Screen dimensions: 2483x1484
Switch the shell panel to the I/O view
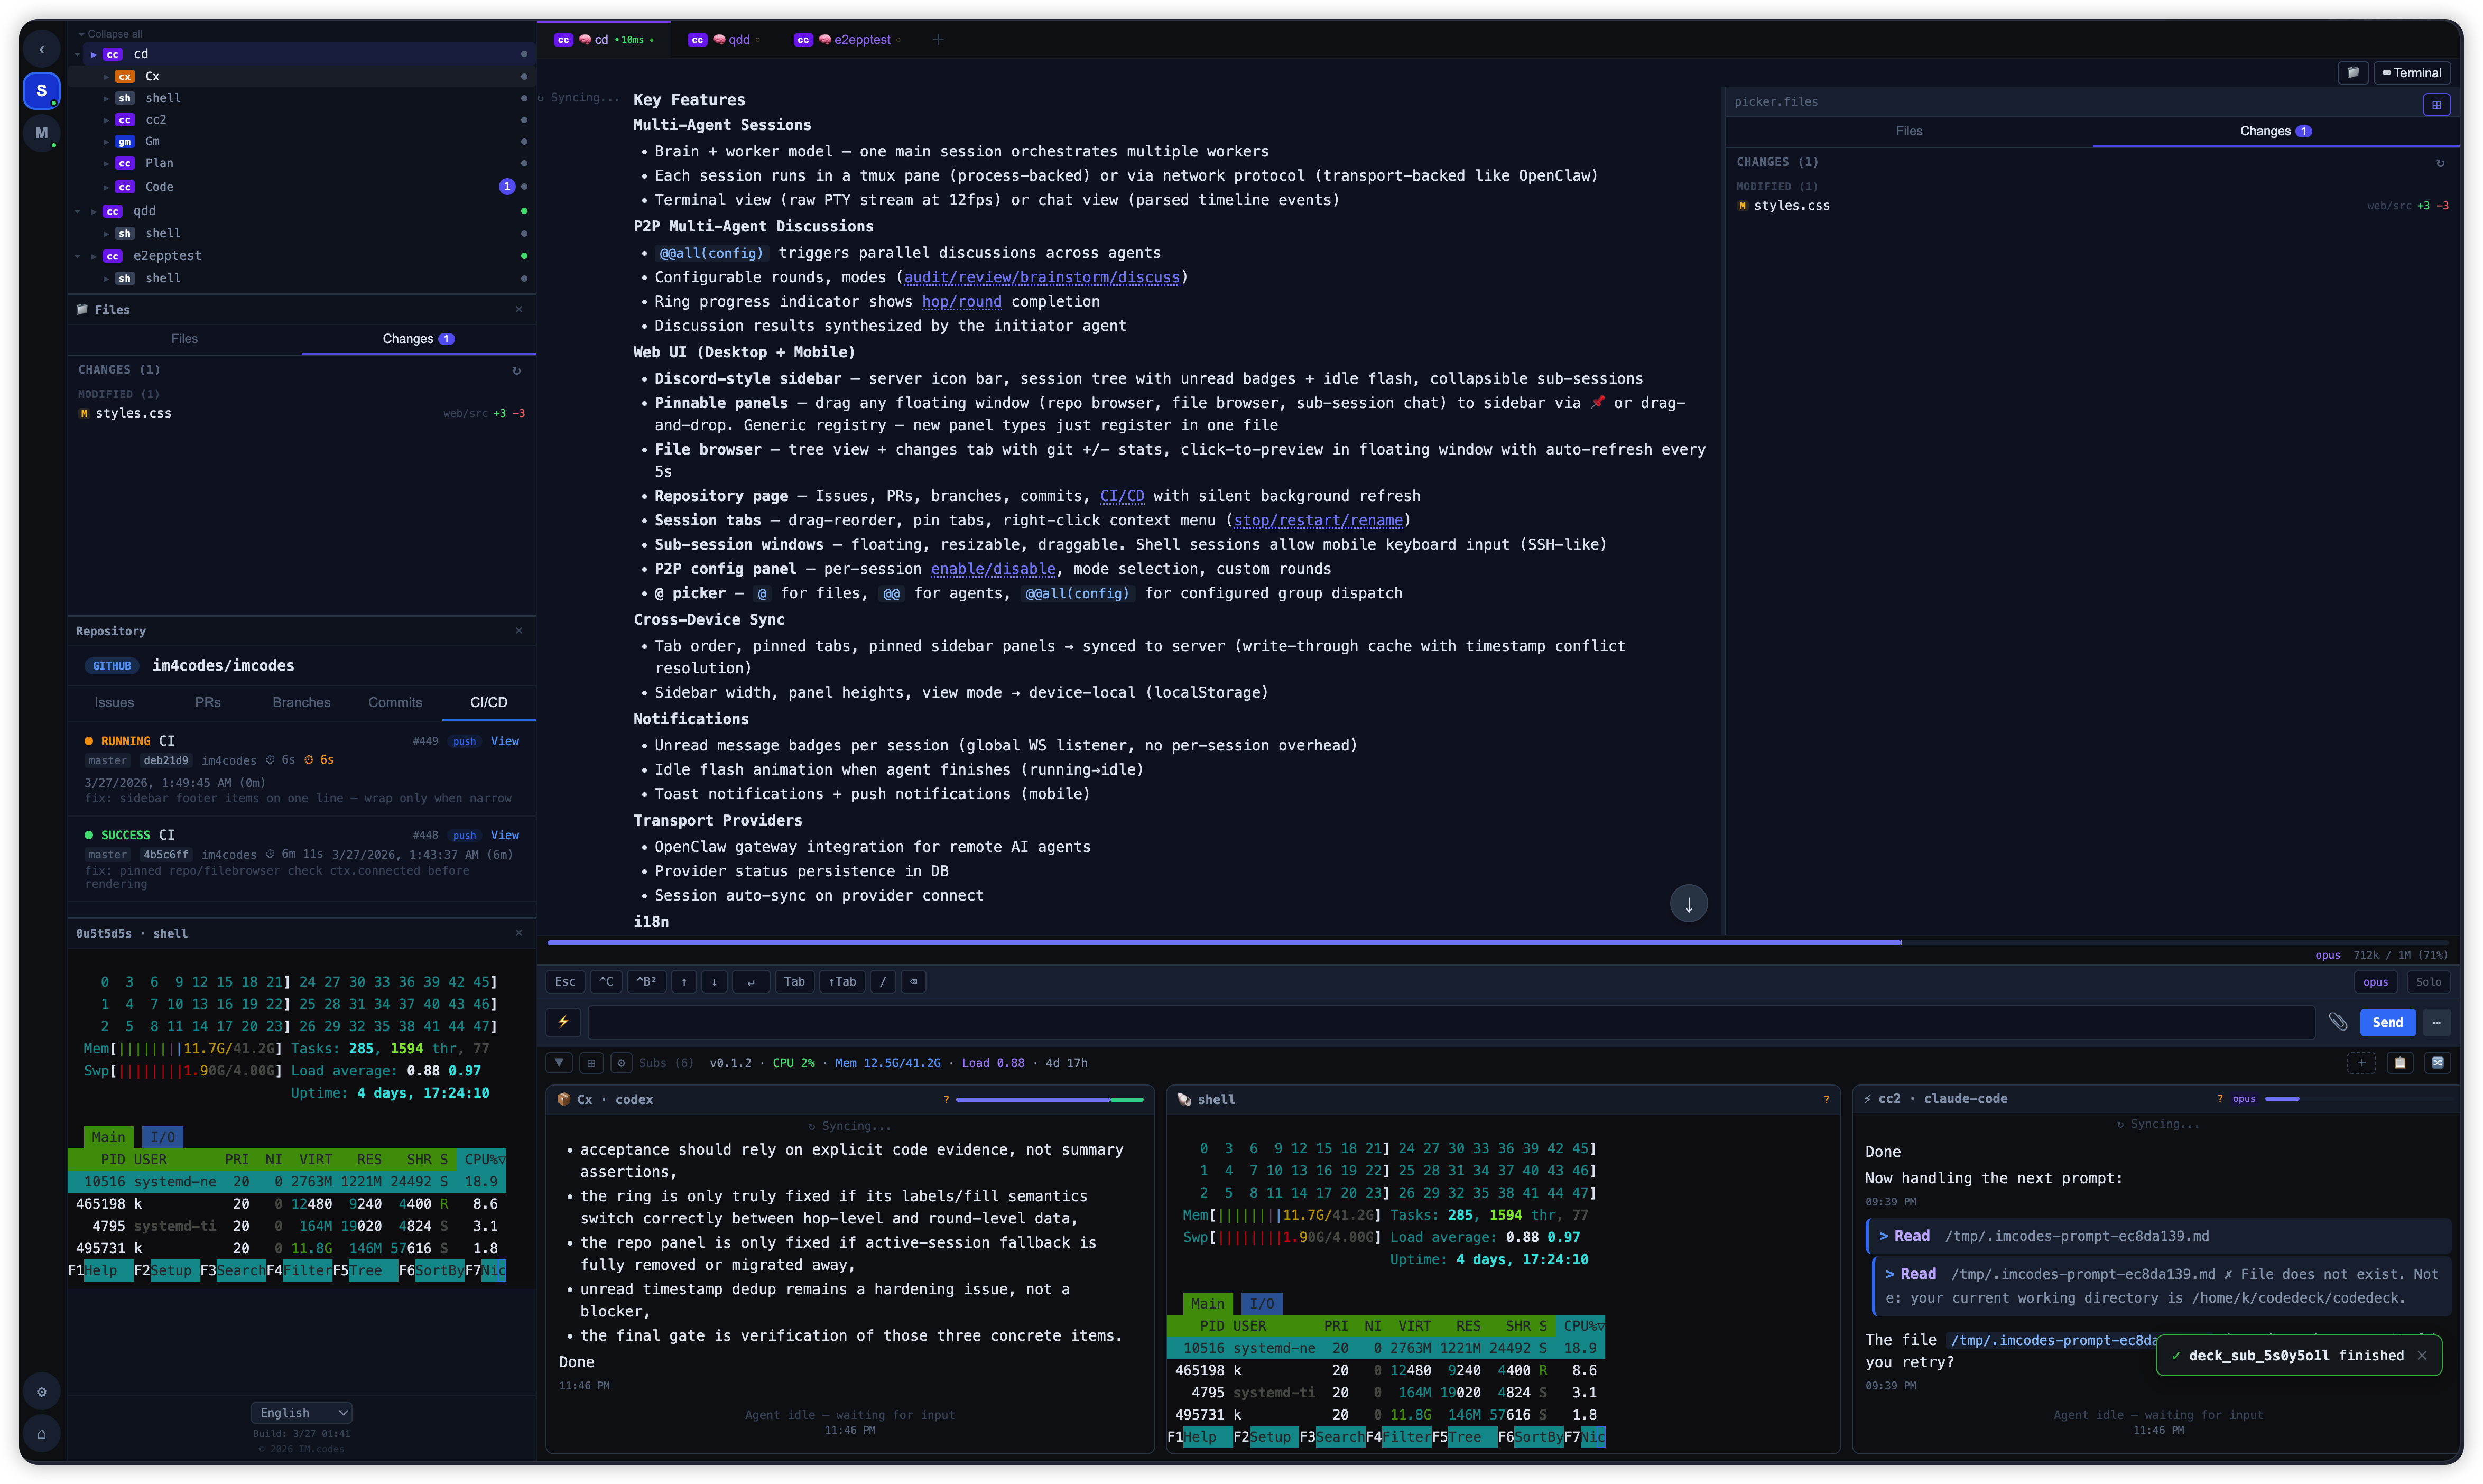click(x=1262, y=1303)
